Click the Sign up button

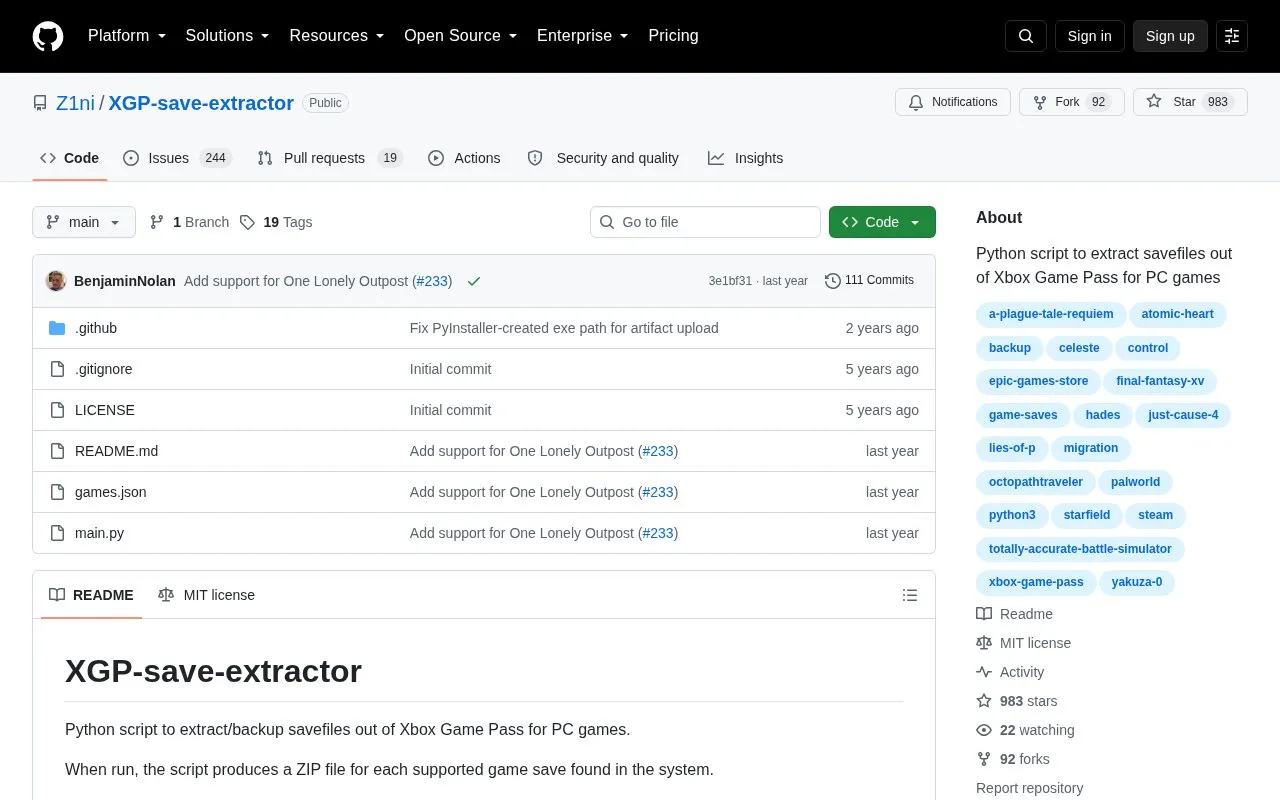coord(1170,36)
